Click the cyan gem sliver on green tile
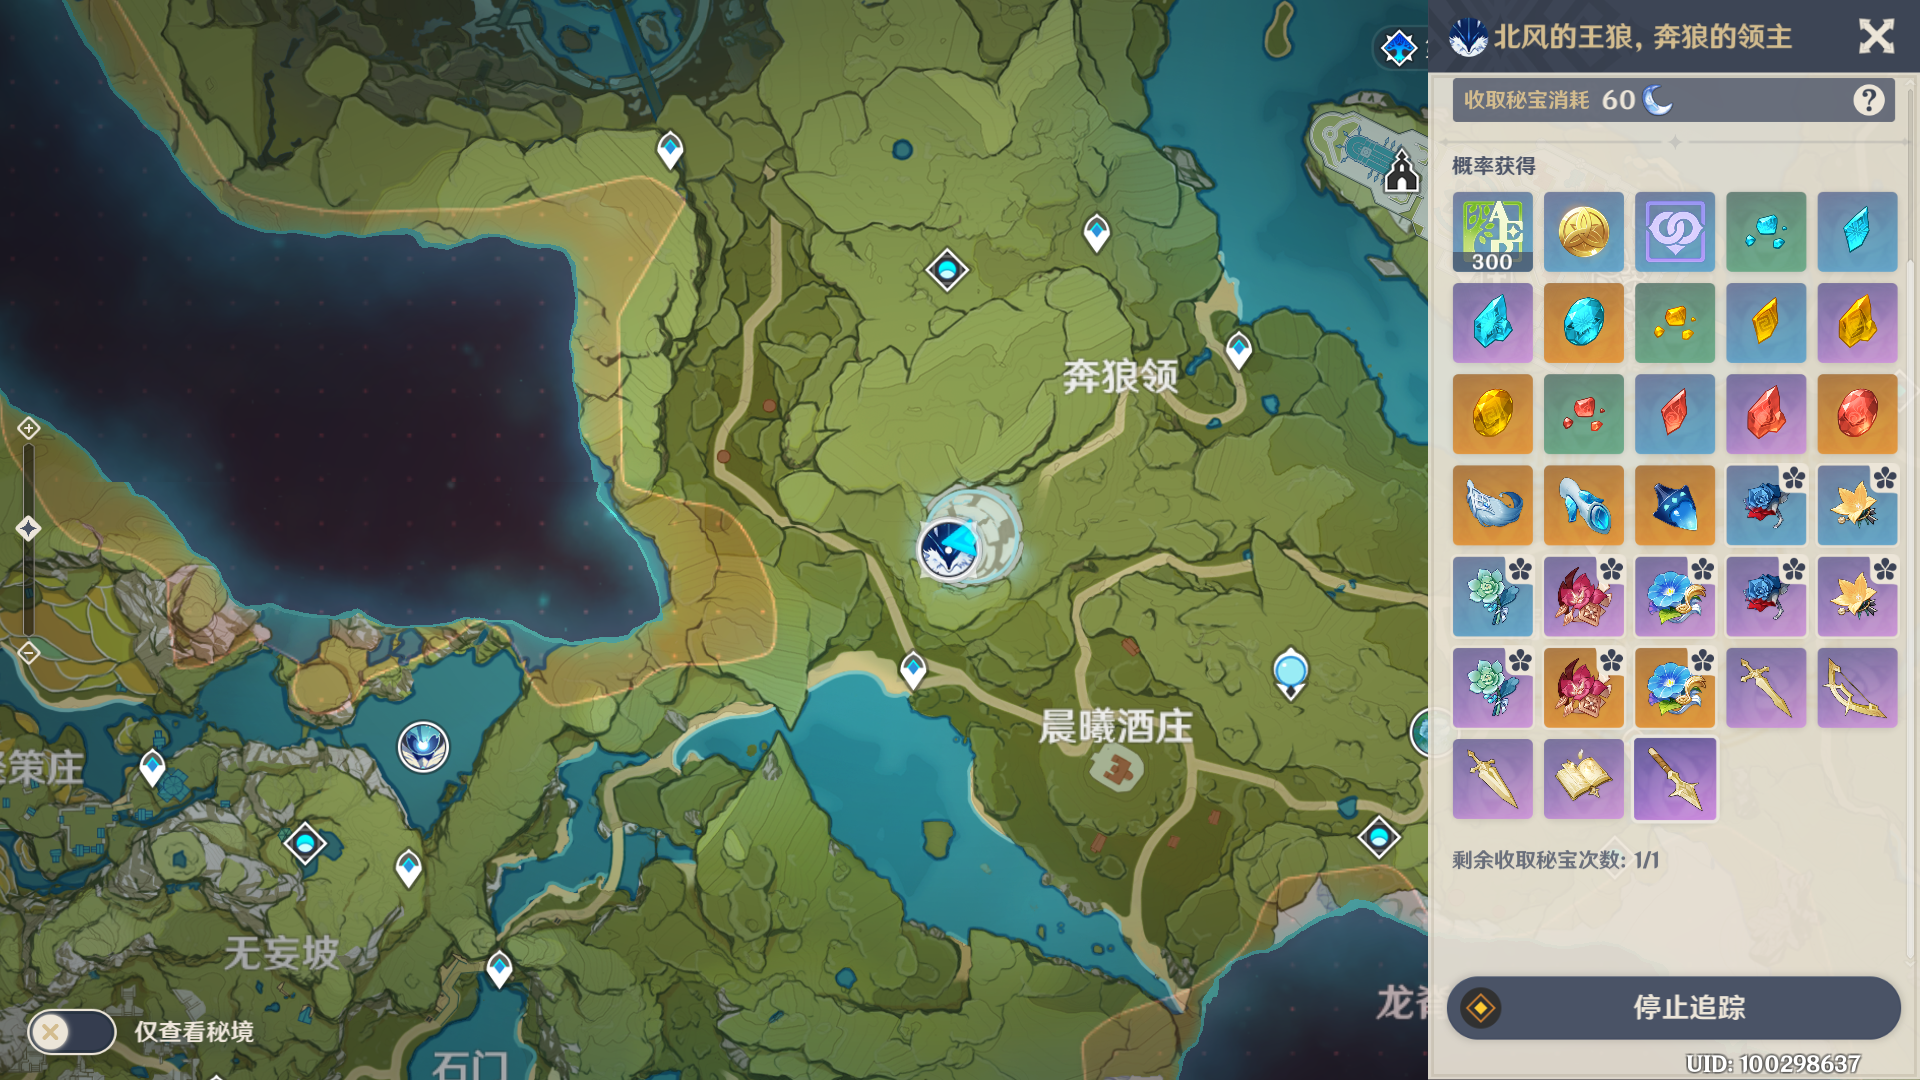This screenshot has width=1920, height=1080. coord(1766,232)
